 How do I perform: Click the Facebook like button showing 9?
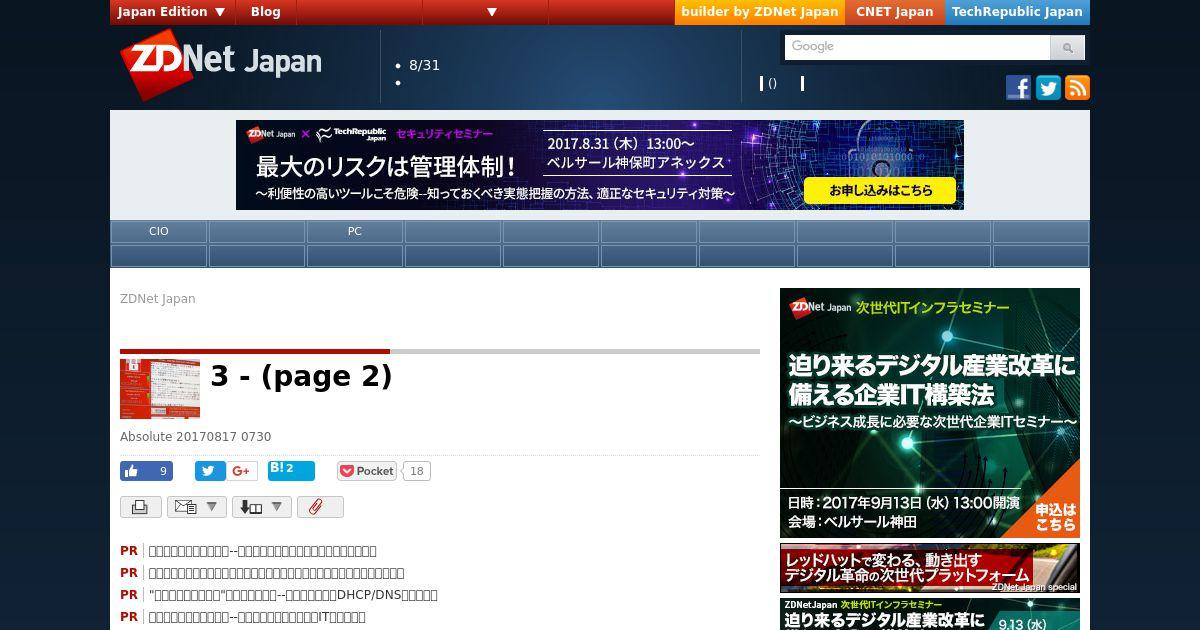coord(146,471)
